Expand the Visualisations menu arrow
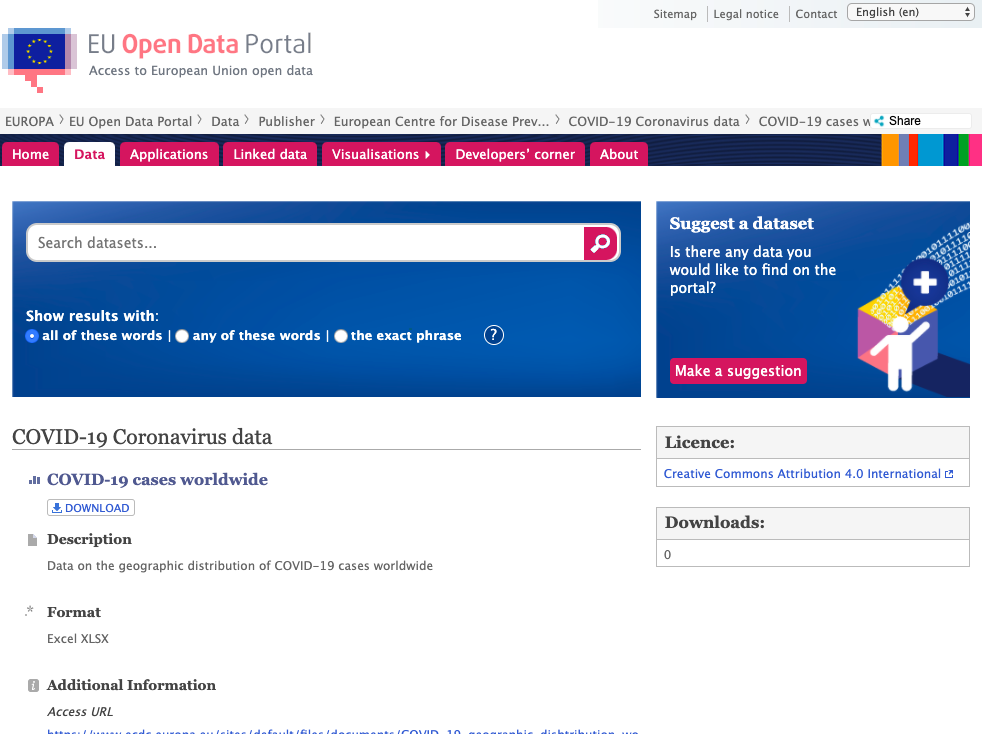 428,154
